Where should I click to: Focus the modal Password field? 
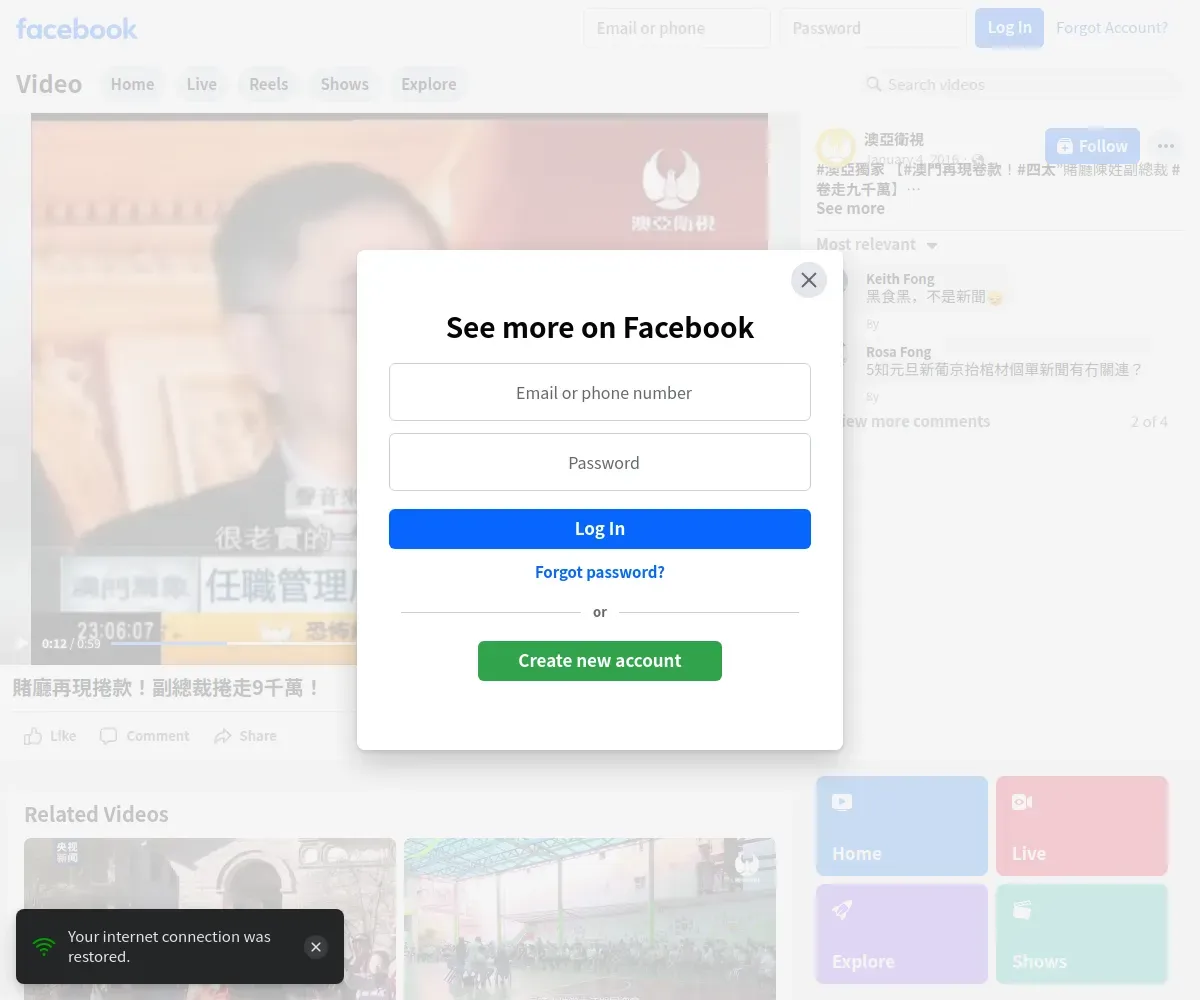(x=600, y=462)
